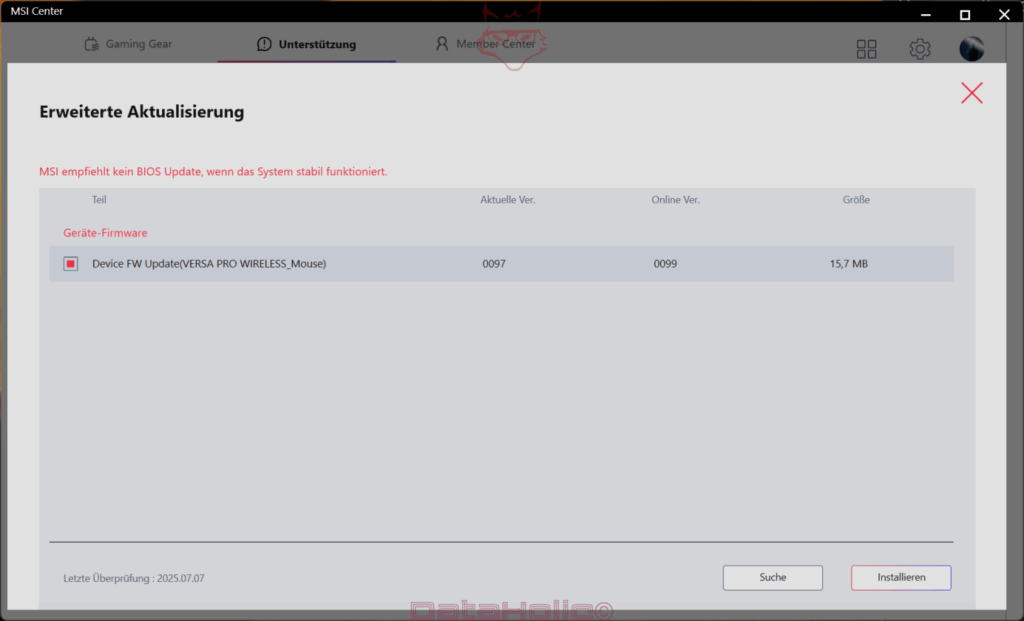This screenshot has height=621, width=1024.
Task: Click the Größe column header
Action: tap(856, 200)
